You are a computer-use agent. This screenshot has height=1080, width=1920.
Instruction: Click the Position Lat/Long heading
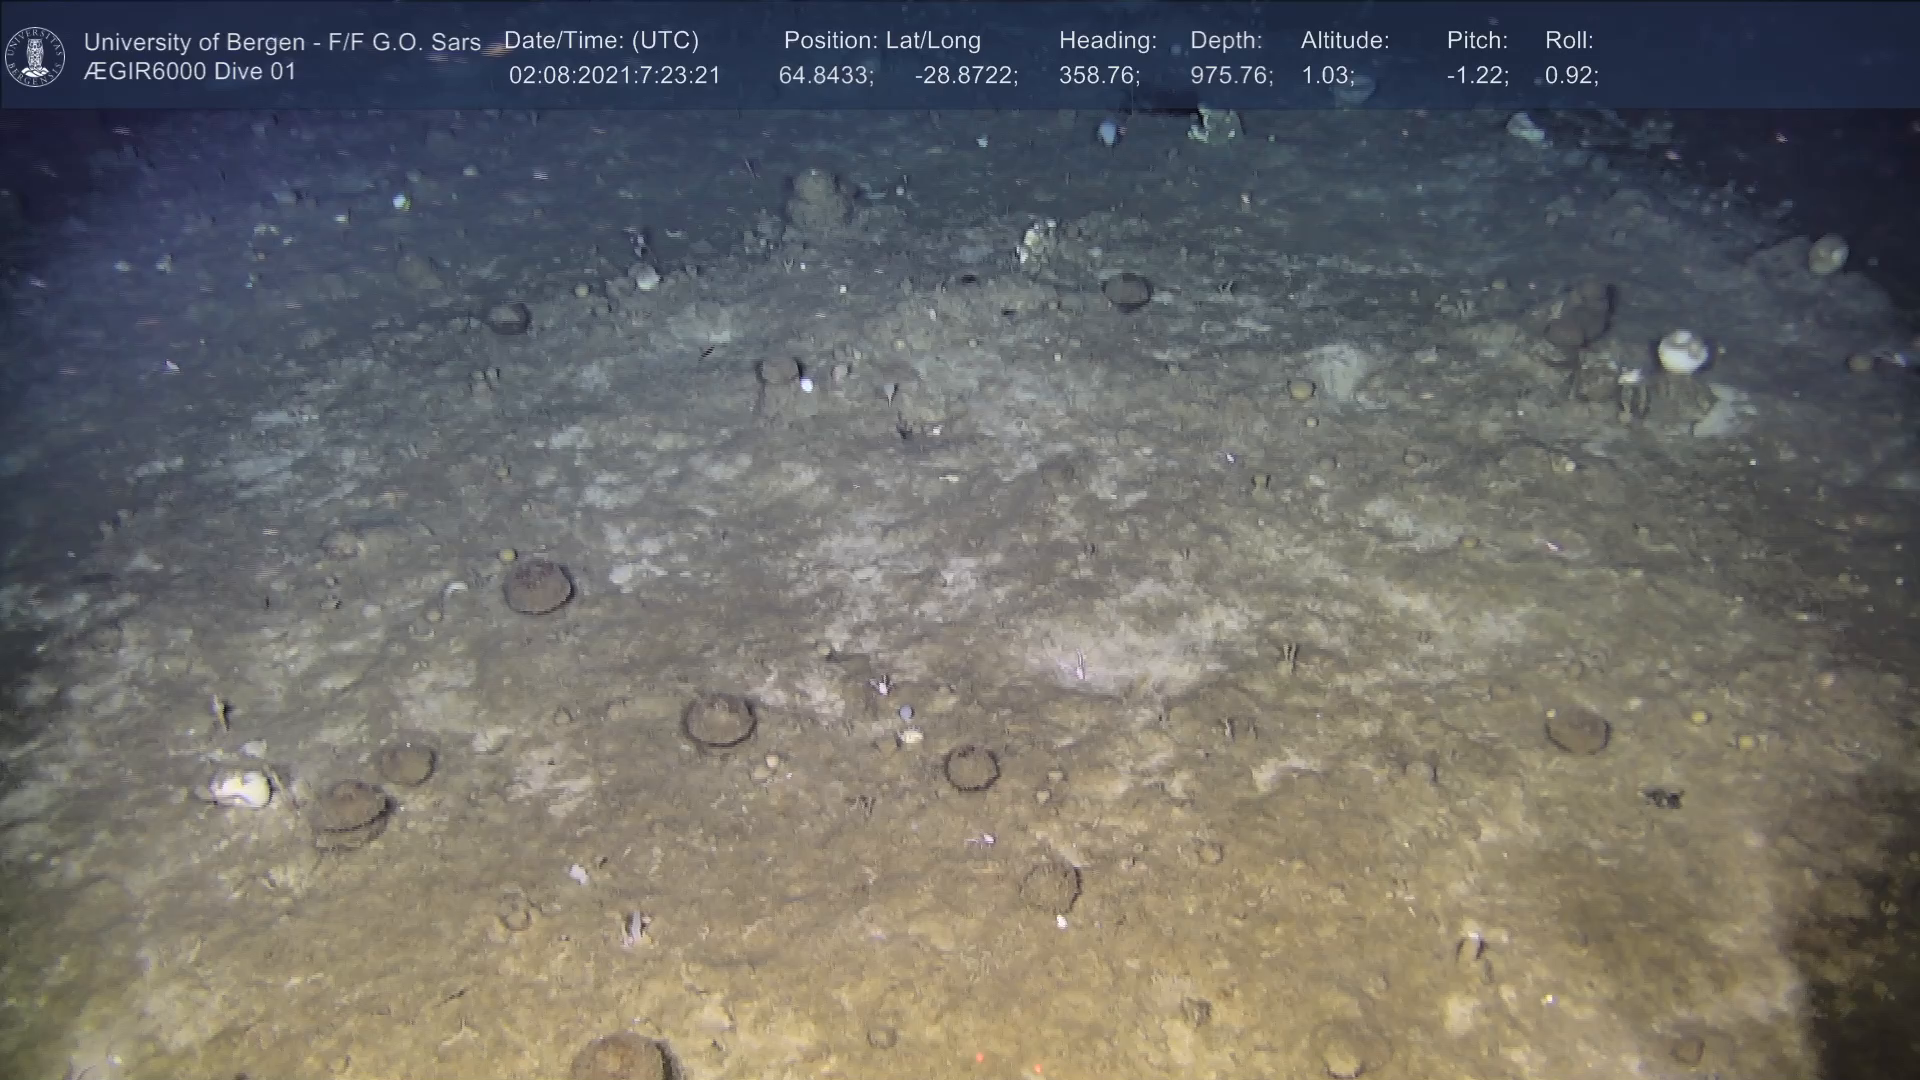tap(882, 40)
